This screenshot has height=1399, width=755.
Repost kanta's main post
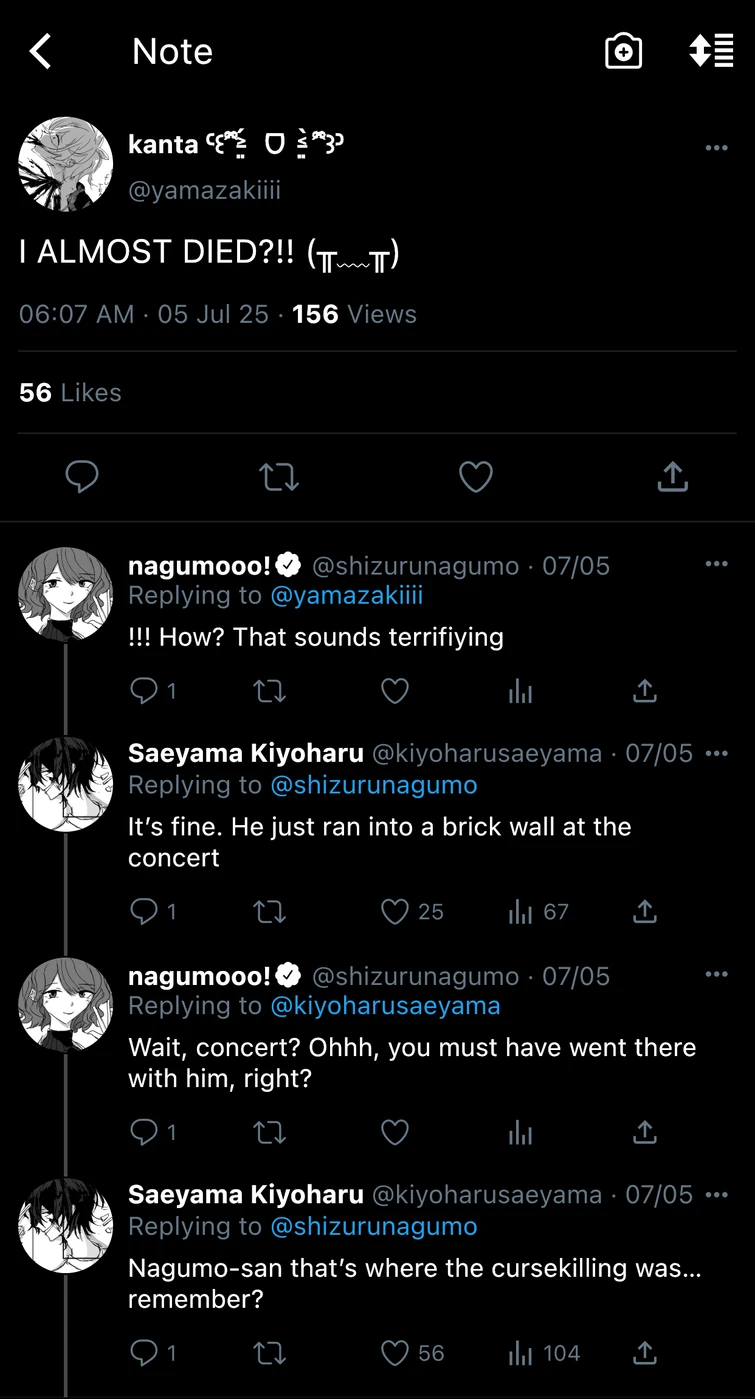click(x=279, y=477)
